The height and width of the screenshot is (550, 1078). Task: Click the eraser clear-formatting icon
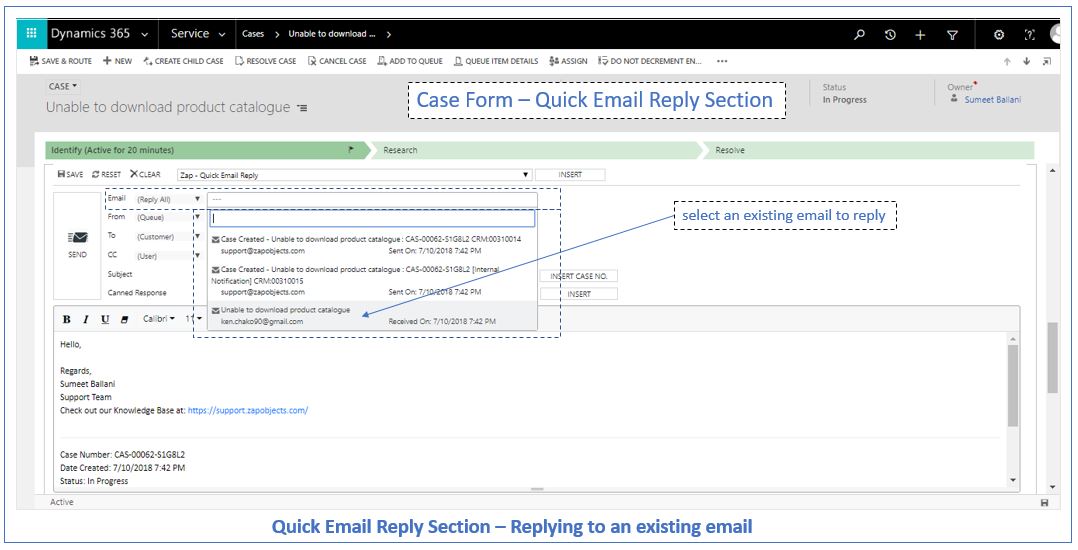[x=124, y=320]
